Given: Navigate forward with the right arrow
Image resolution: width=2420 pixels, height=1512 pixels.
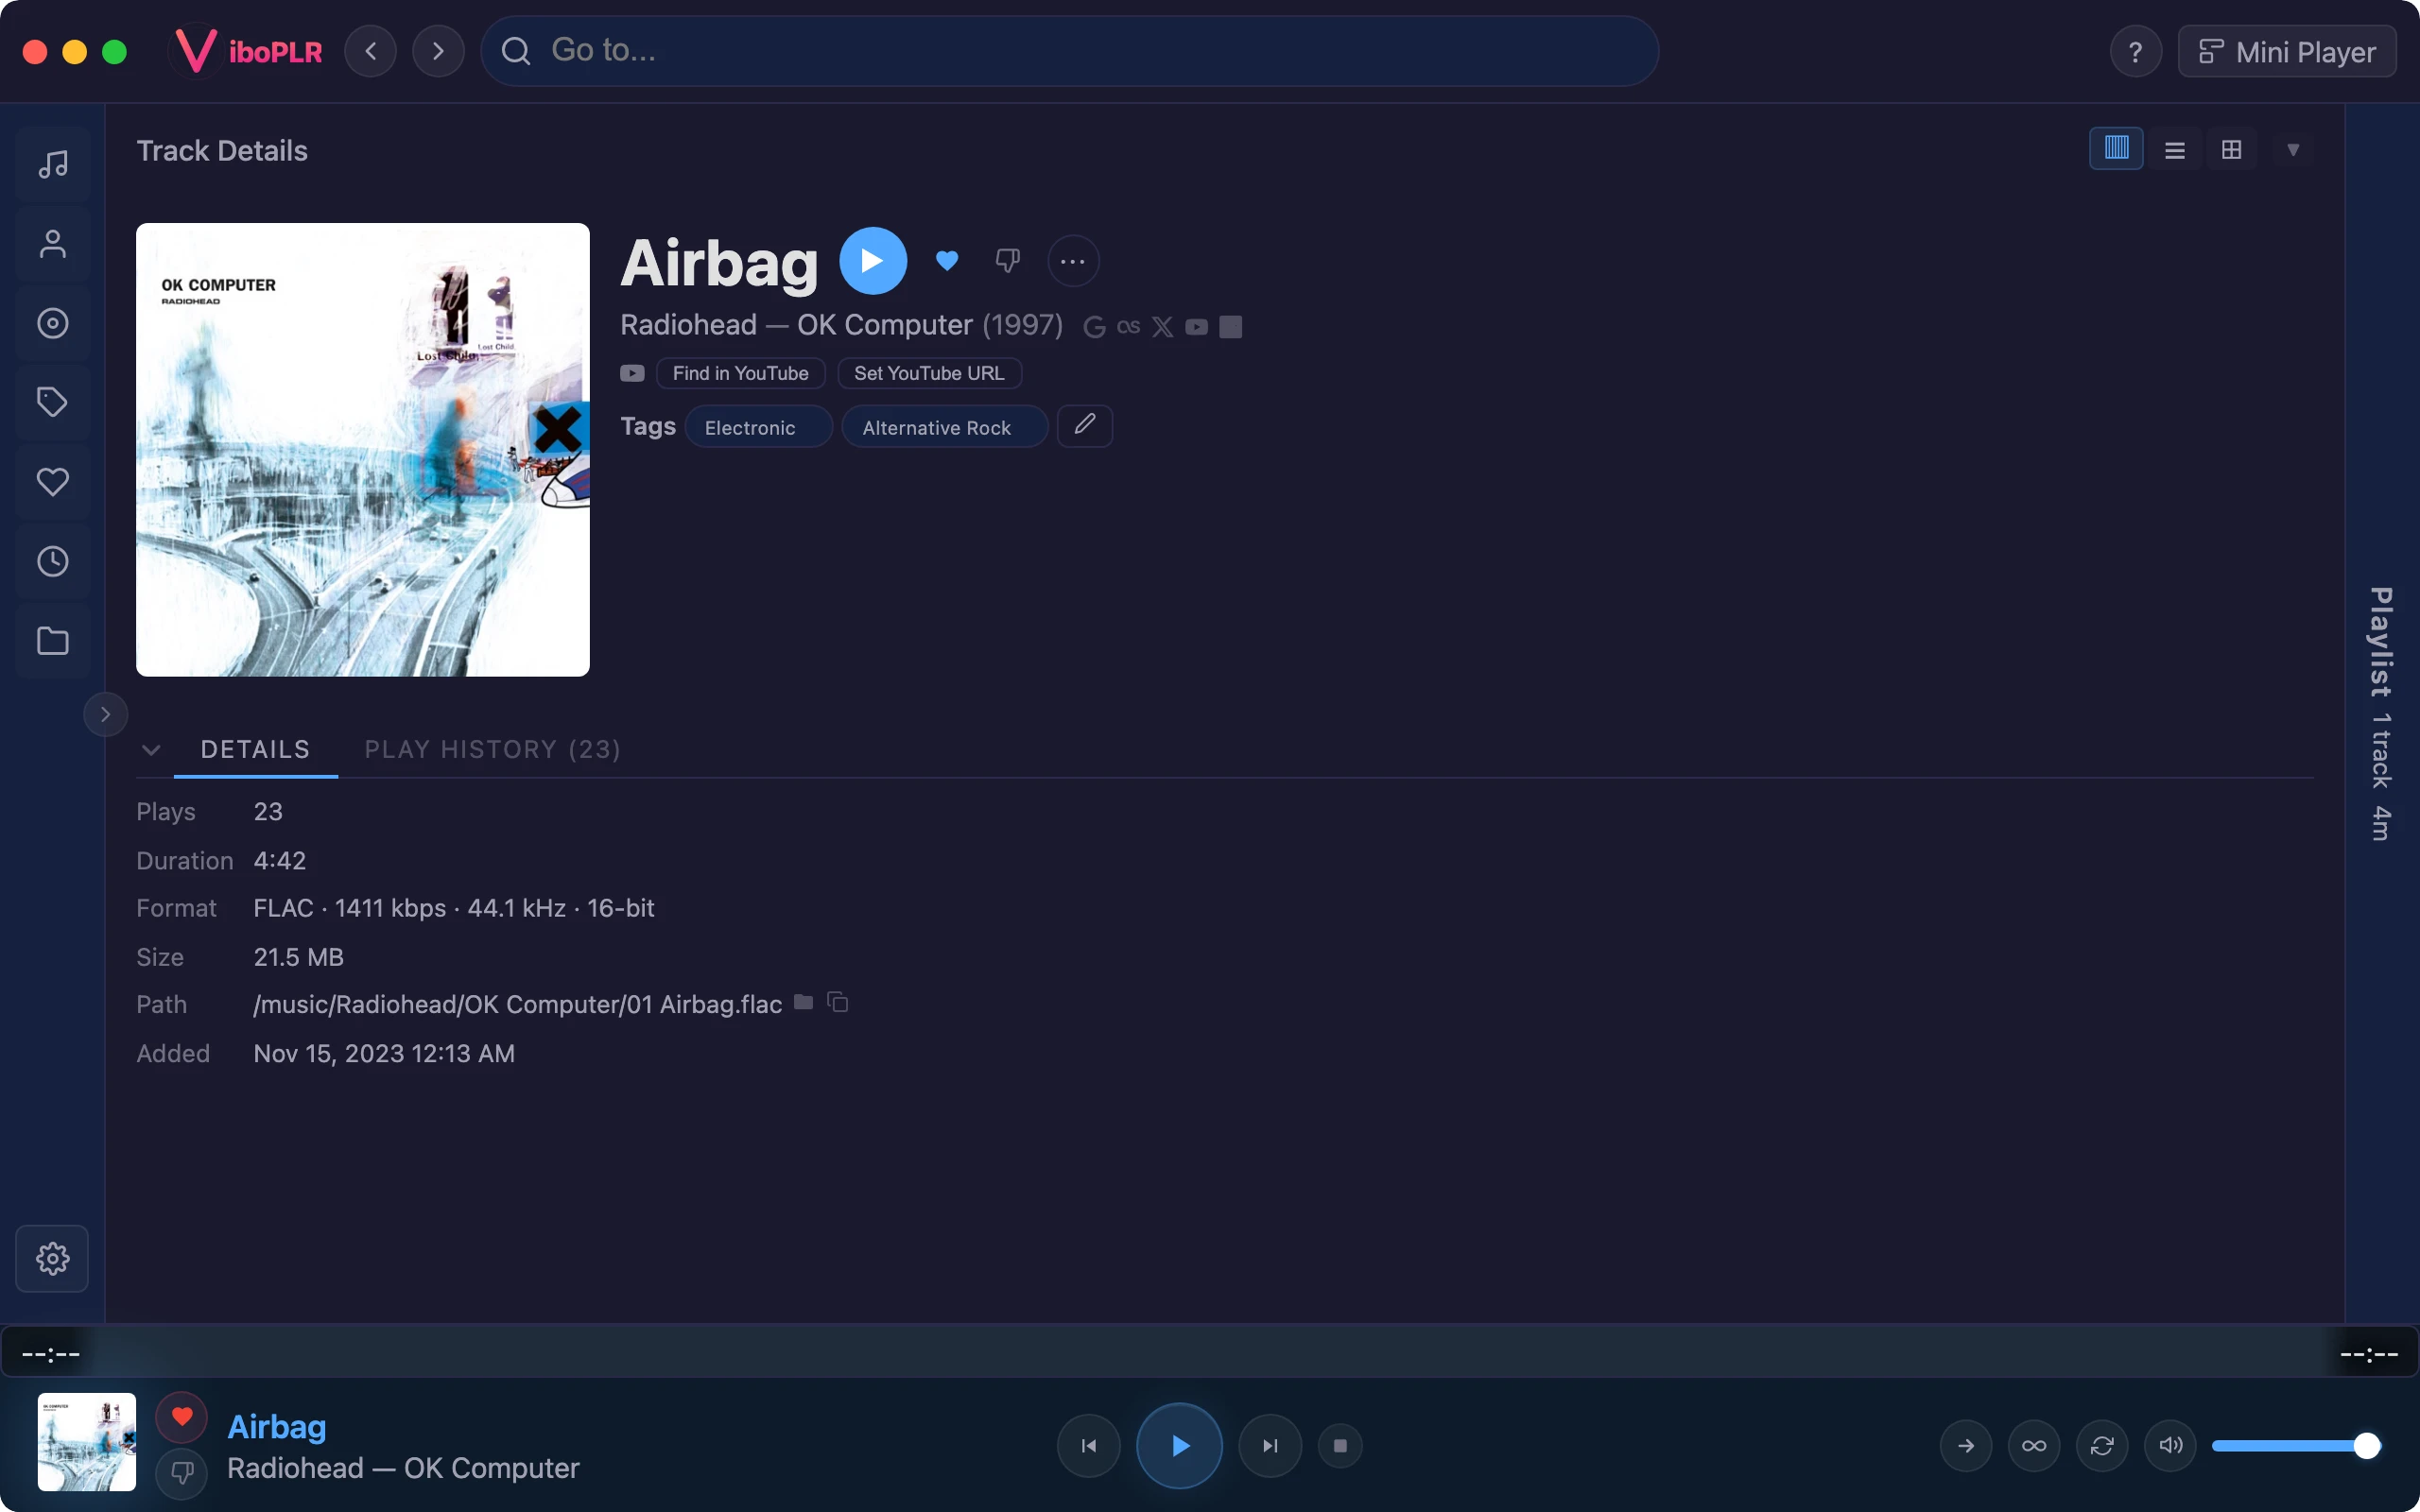Looking at the screenshot, I should (438, 51).
